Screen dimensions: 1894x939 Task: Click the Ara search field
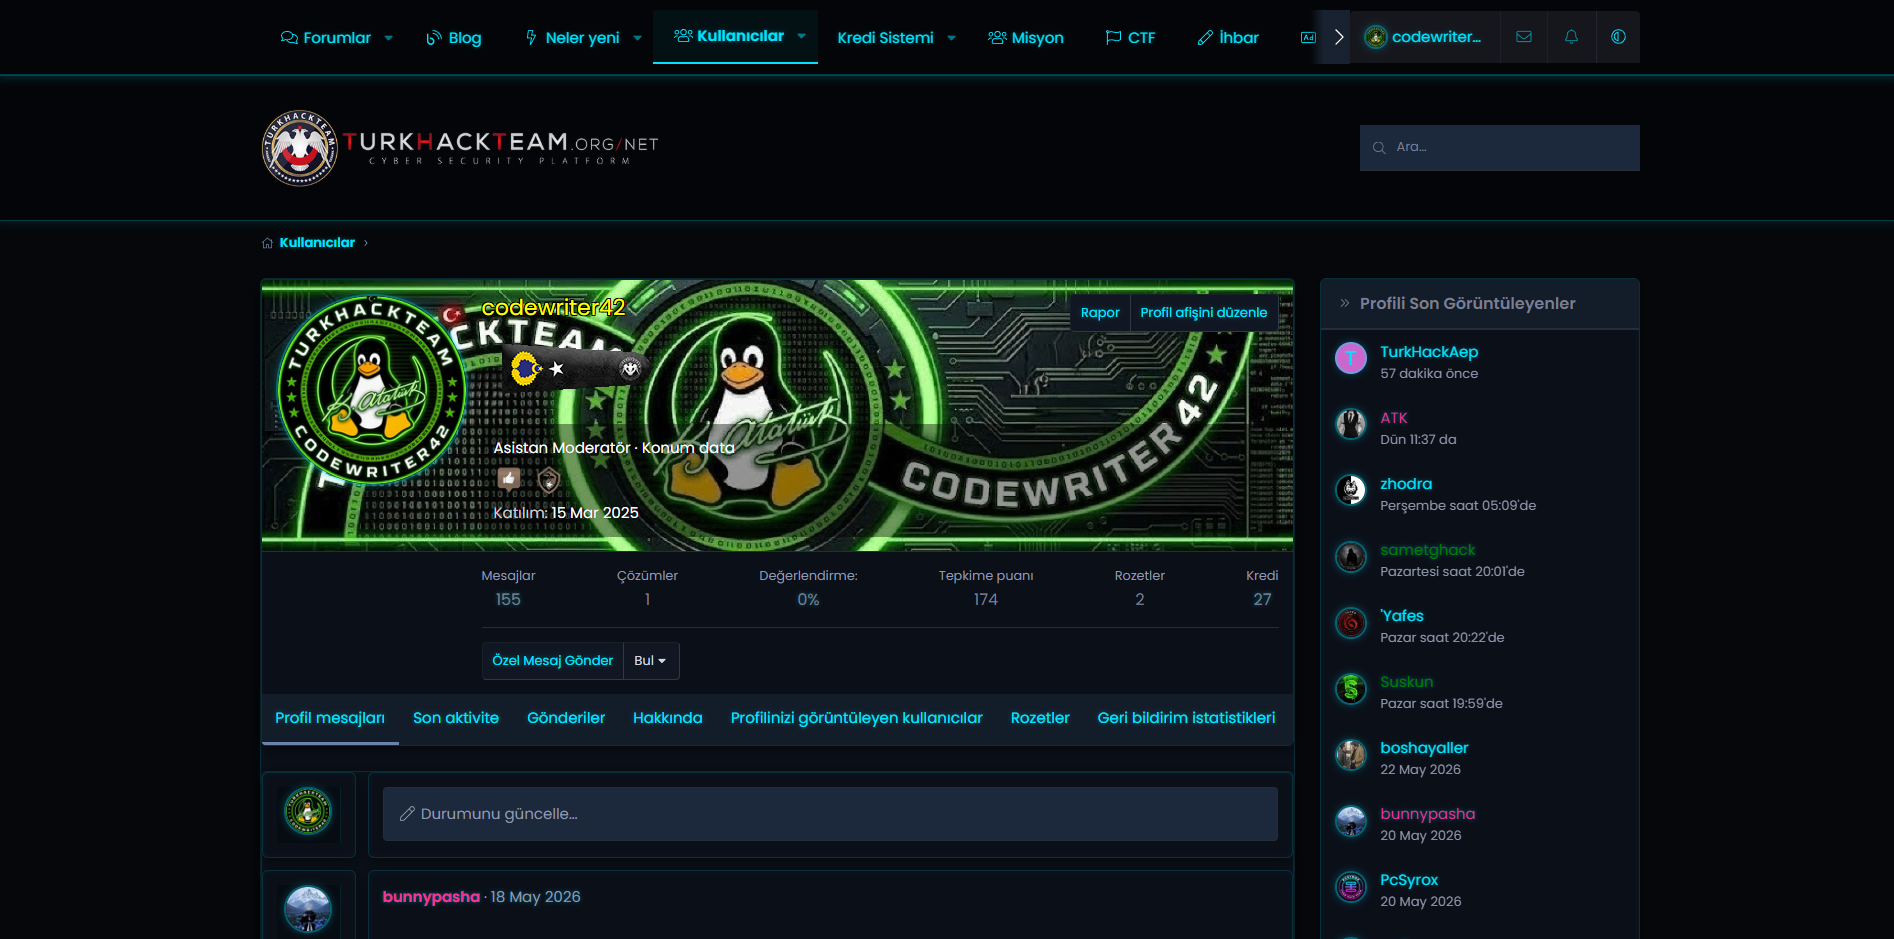click(x=1500, y=148)
